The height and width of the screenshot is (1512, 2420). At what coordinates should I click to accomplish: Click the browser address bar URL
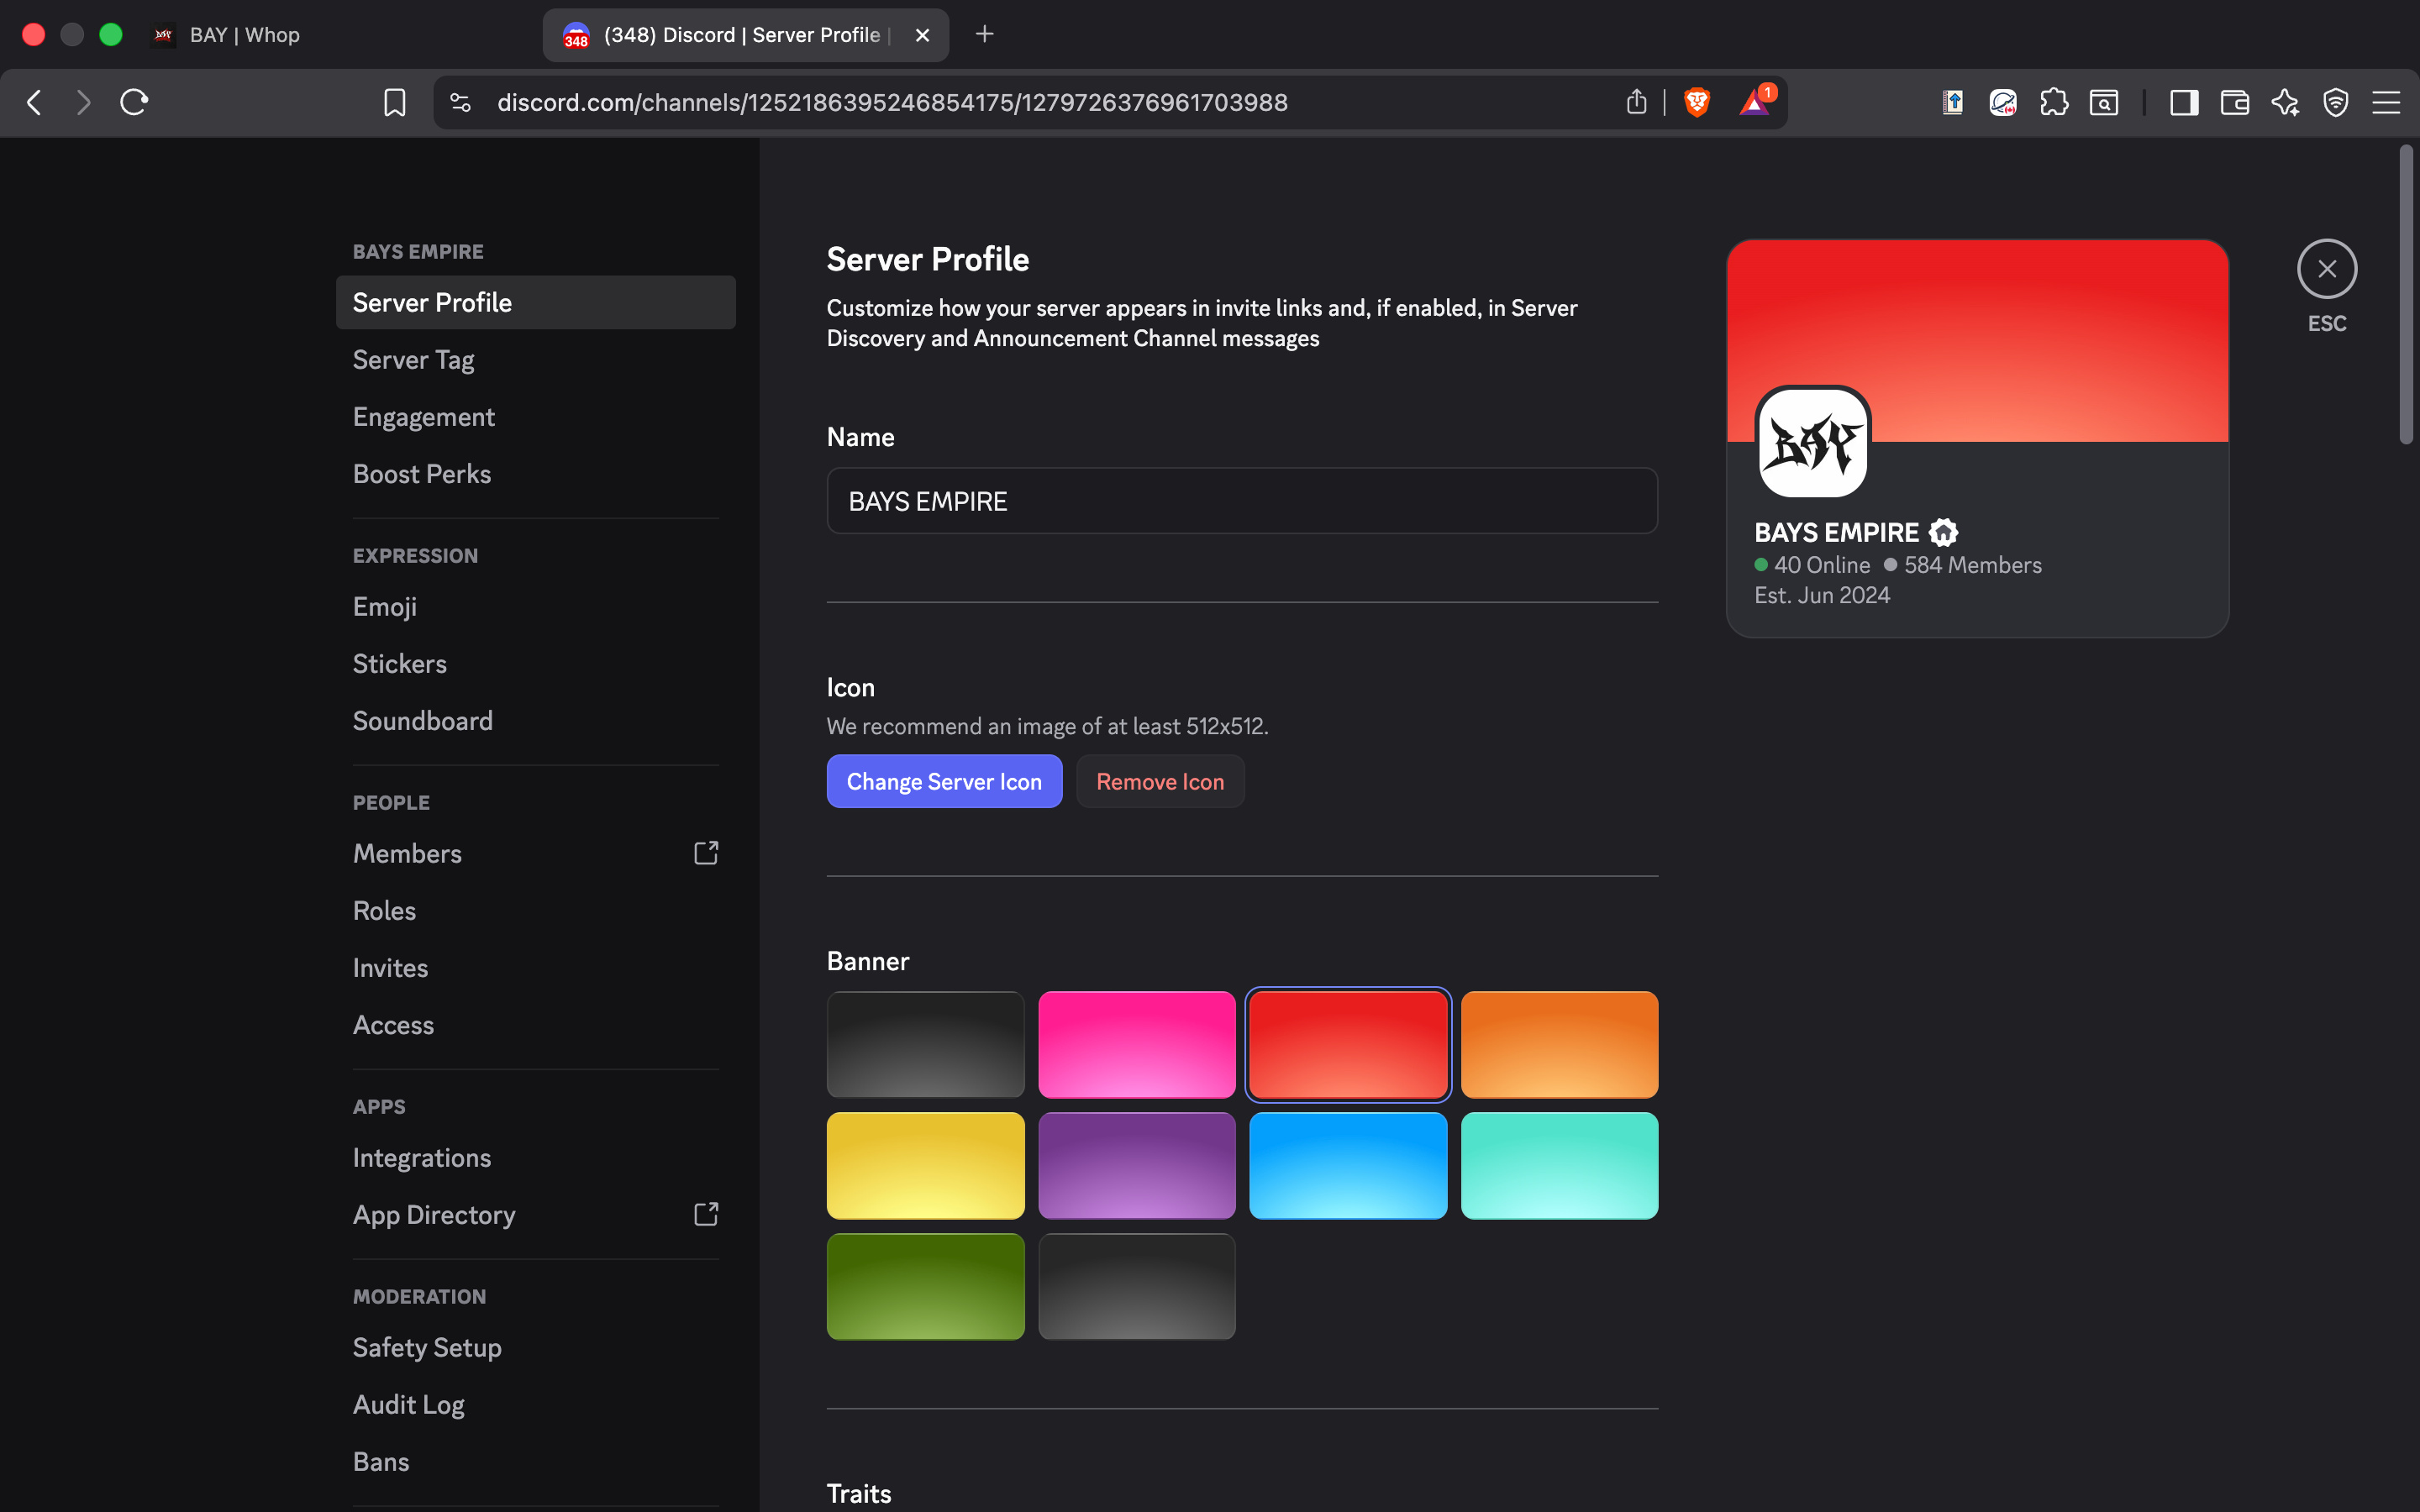(892, 102)
